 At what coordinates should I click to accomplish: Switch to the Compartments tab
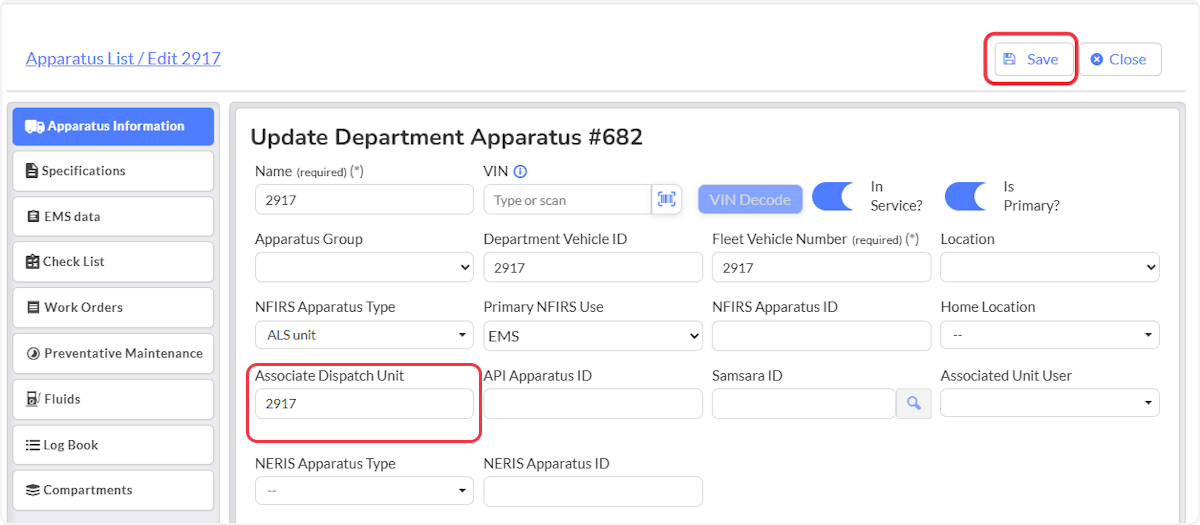point(113,490)
